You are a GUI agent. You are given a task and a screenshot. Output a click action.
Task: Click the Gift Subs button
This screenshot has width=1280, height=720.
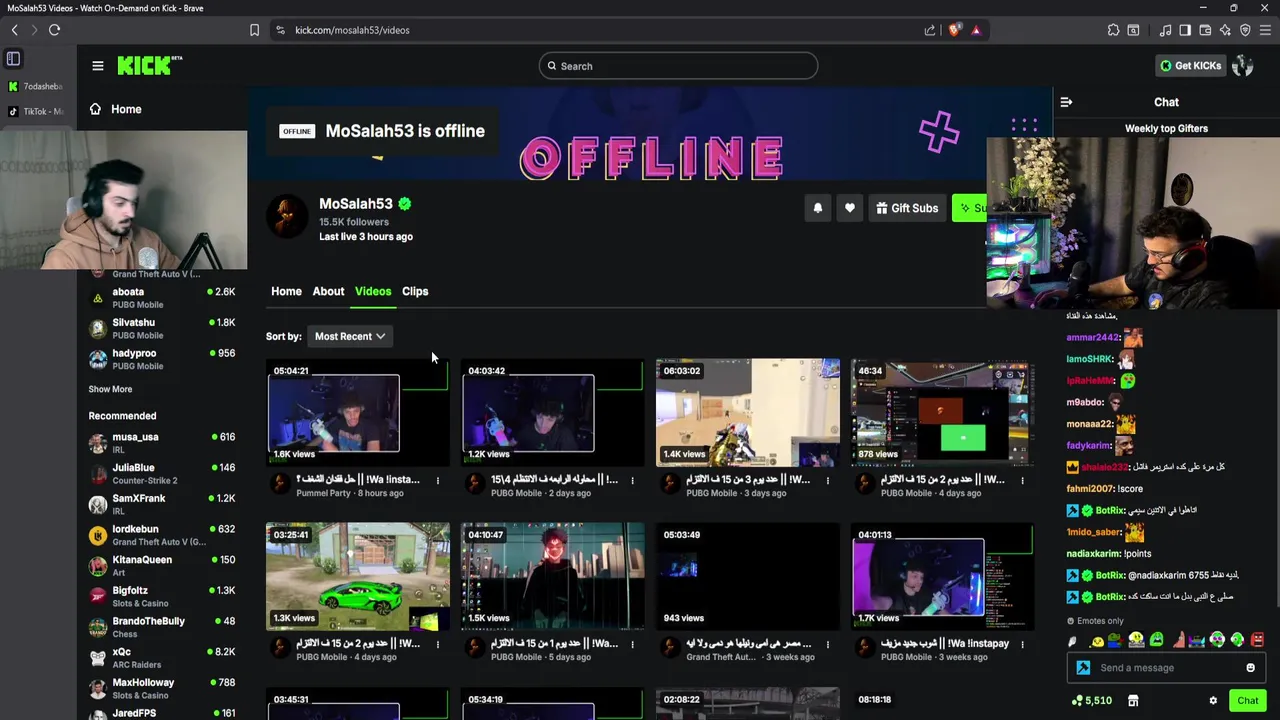907,208
